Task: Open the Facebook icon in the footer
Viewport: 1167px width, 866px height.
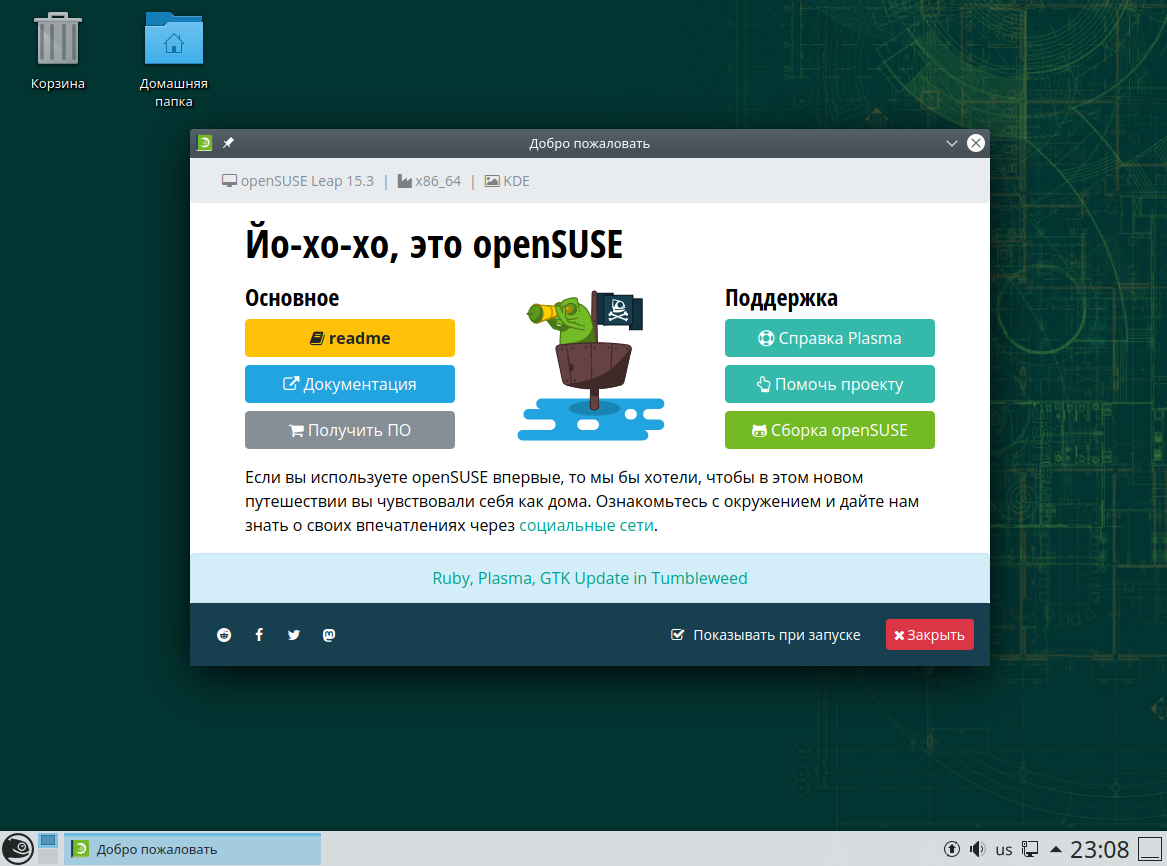Action: tap(259, 635)
